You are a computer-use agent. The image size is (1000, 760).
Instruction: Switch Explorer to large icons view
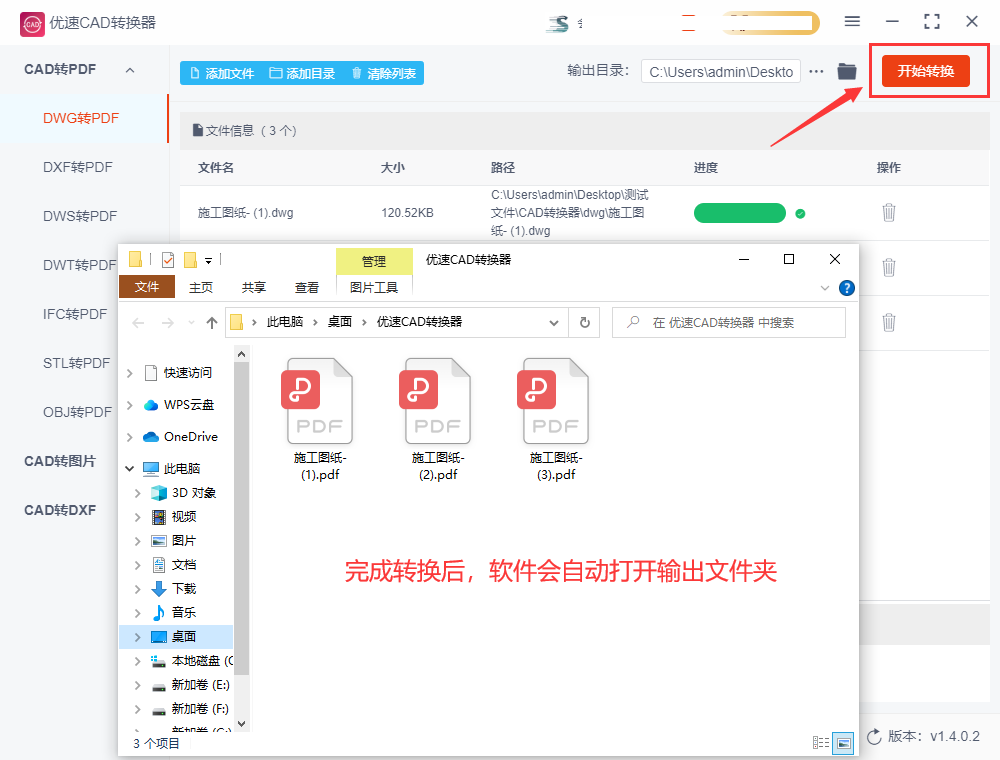[x=843, y=743]
